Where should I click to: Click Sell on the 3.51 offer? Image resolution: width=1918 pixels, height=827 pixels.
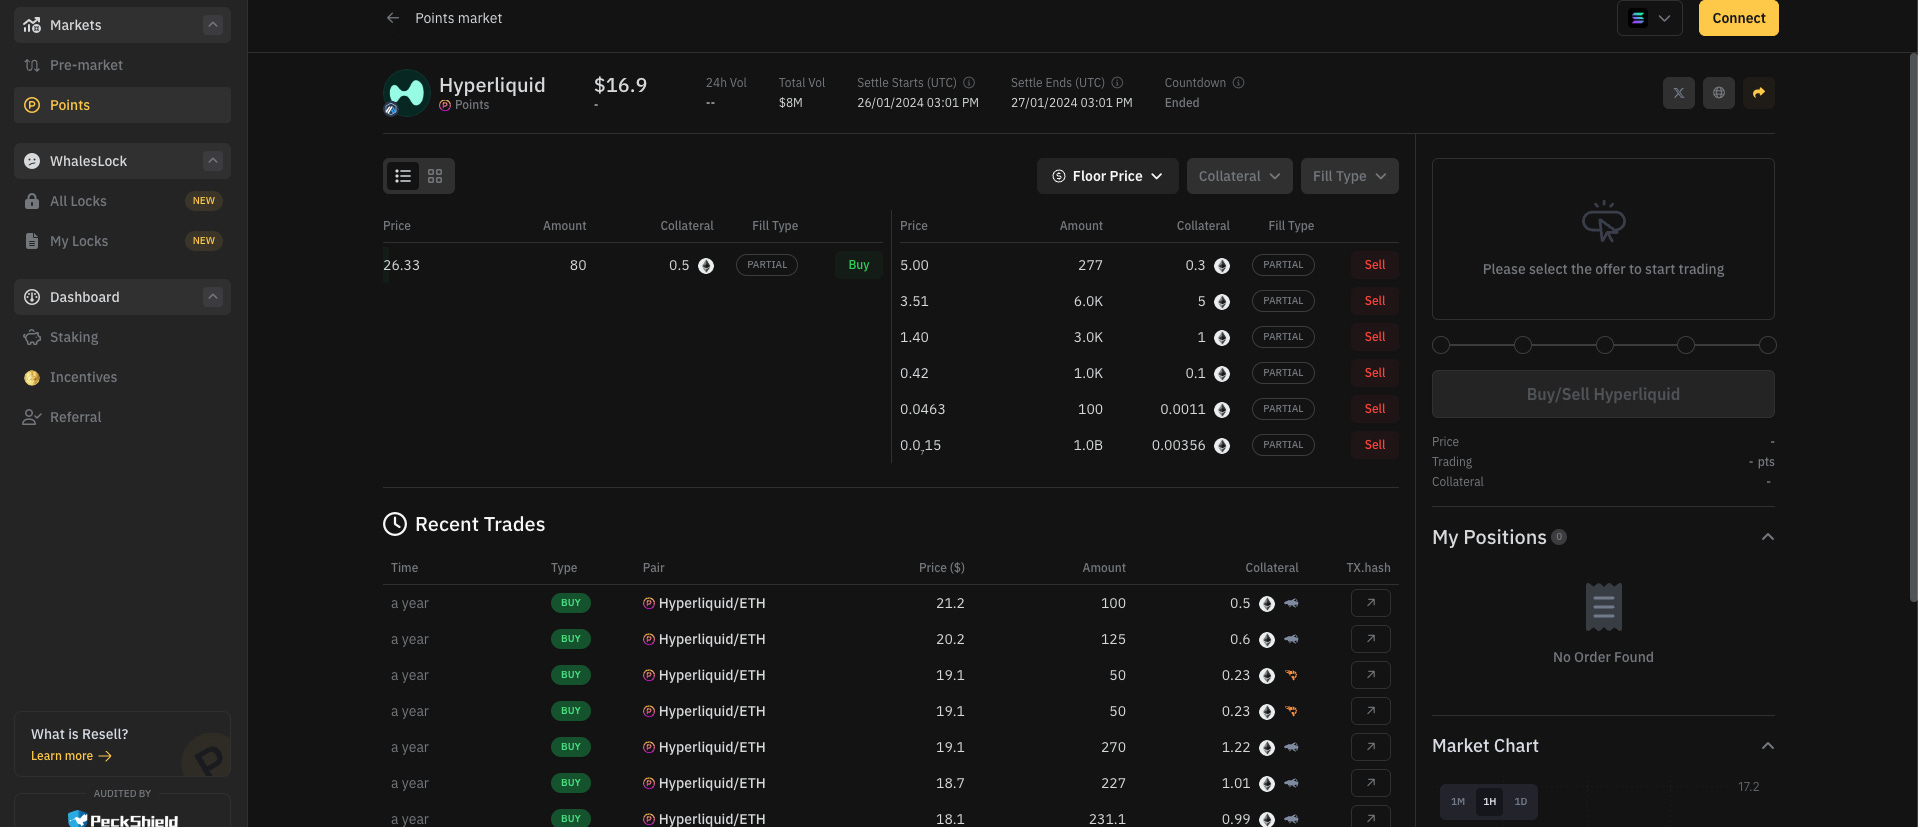click(x=1375, y=301)
